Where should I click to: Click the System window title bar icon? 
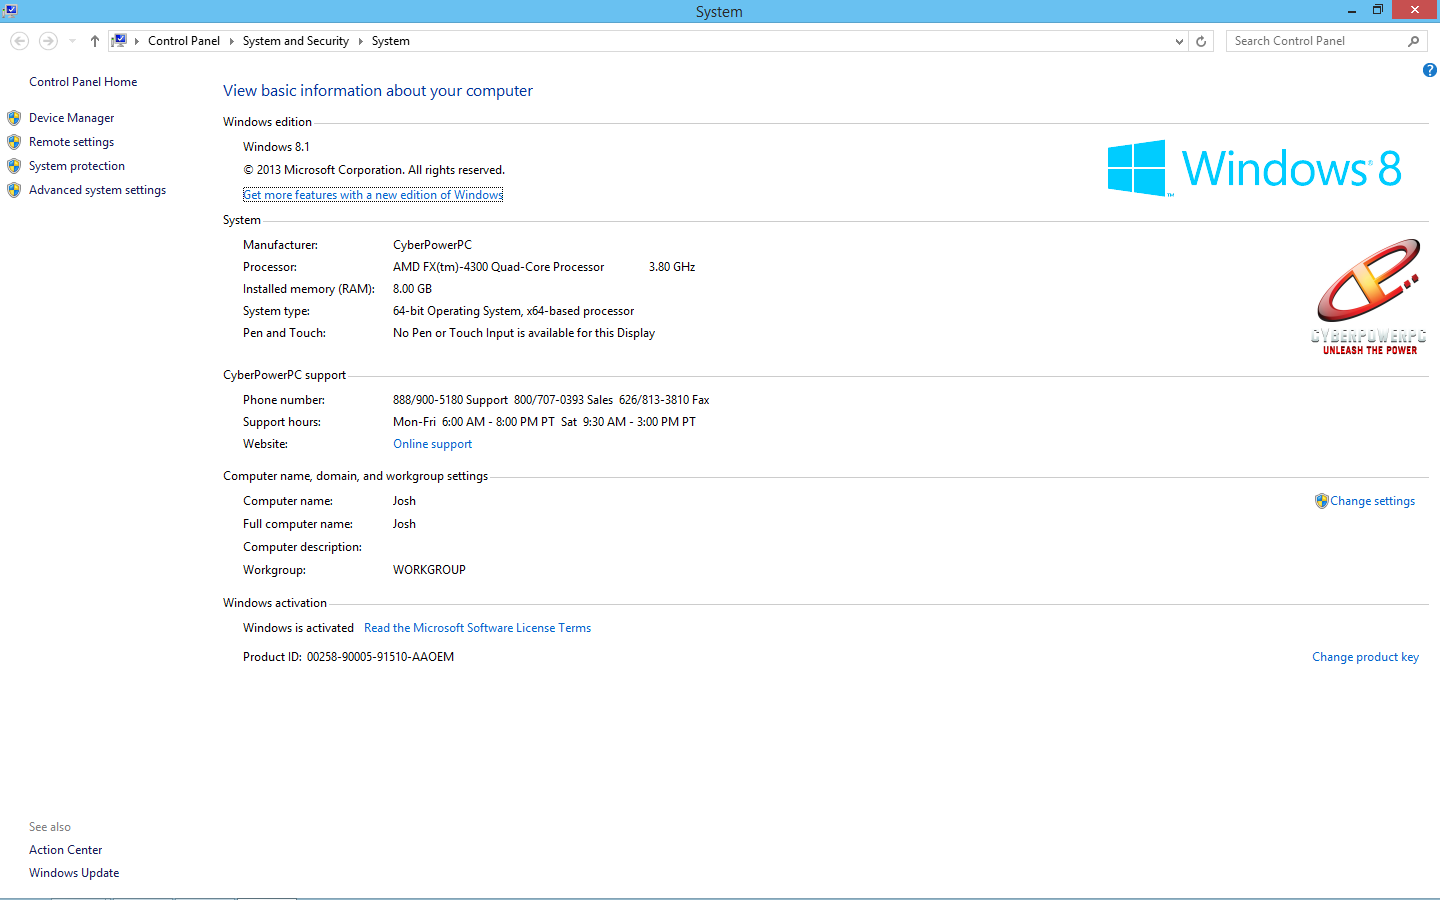(9, 10)
